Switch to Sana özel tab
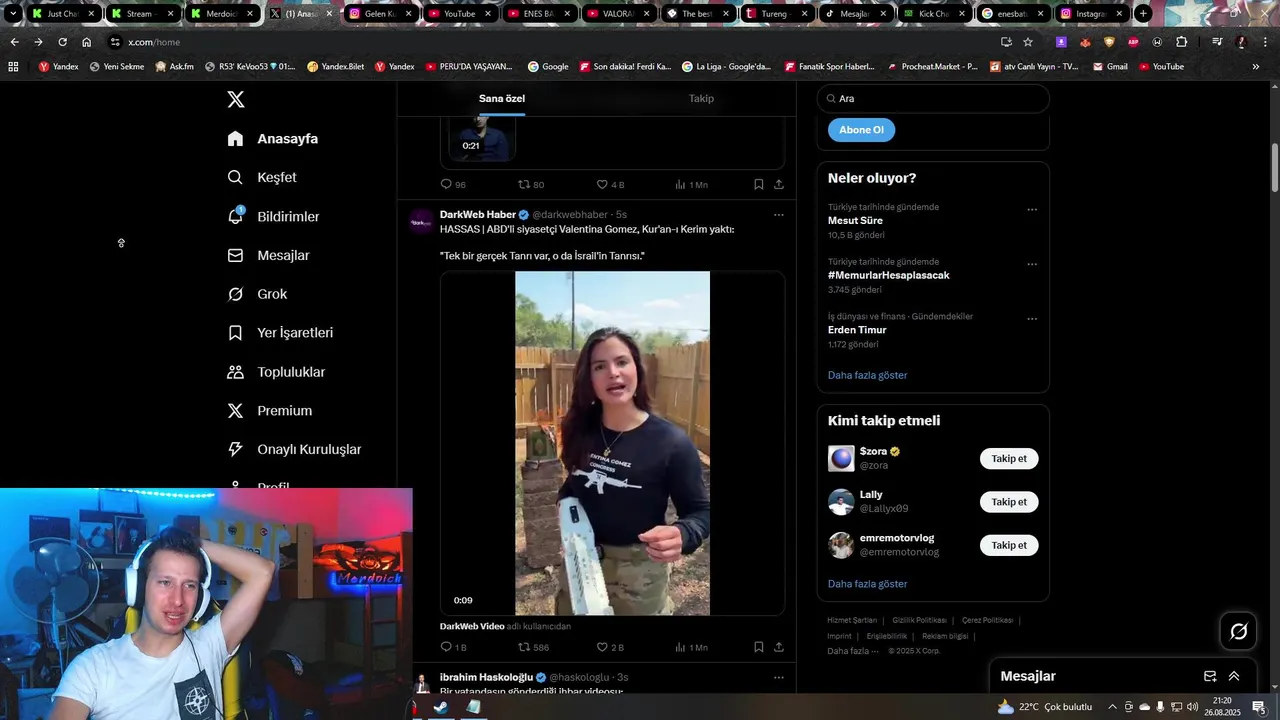The height and width of the screenshot is (720, 1280). [502, 98]
